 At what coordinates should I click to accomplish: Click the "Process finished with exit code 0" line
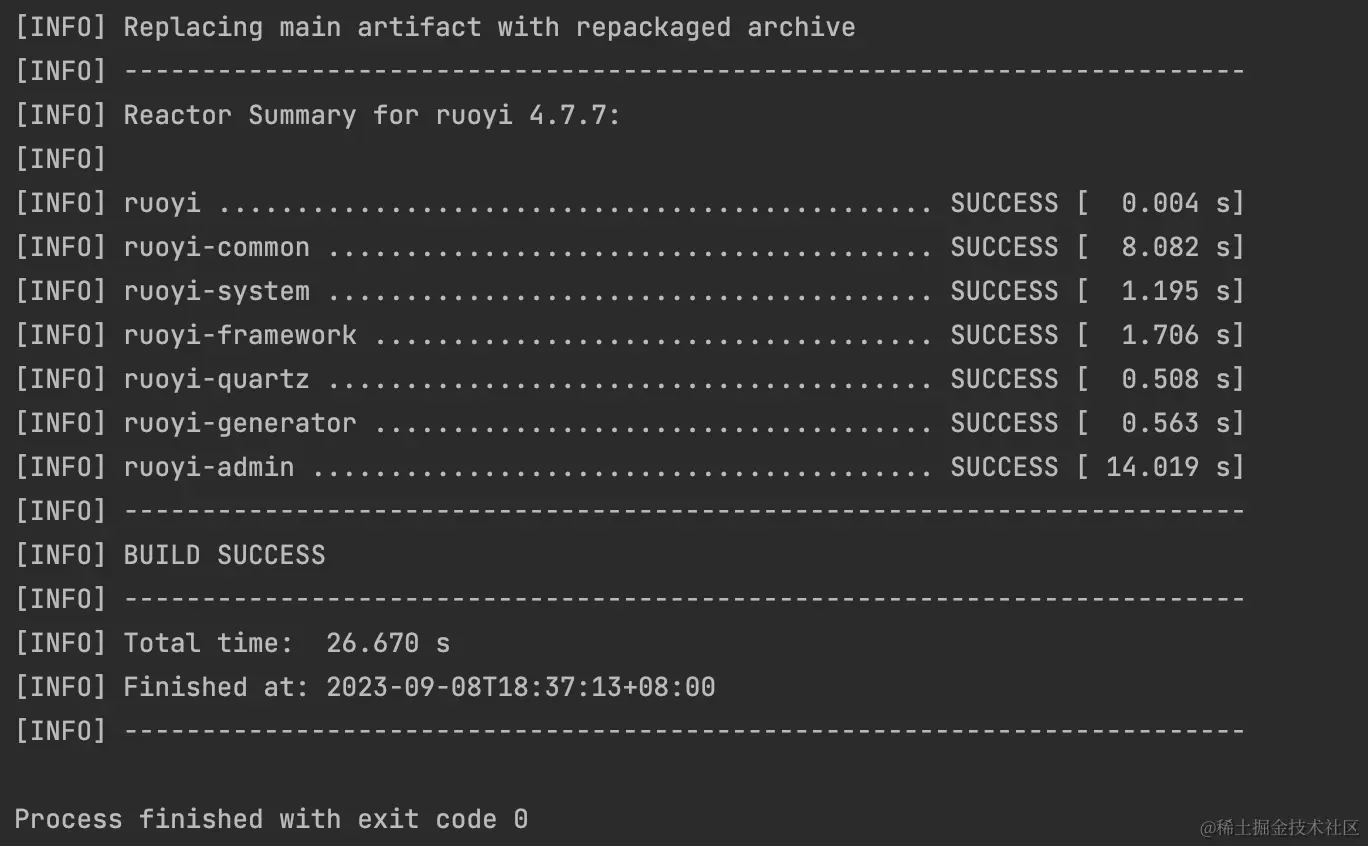pos(271,819)
